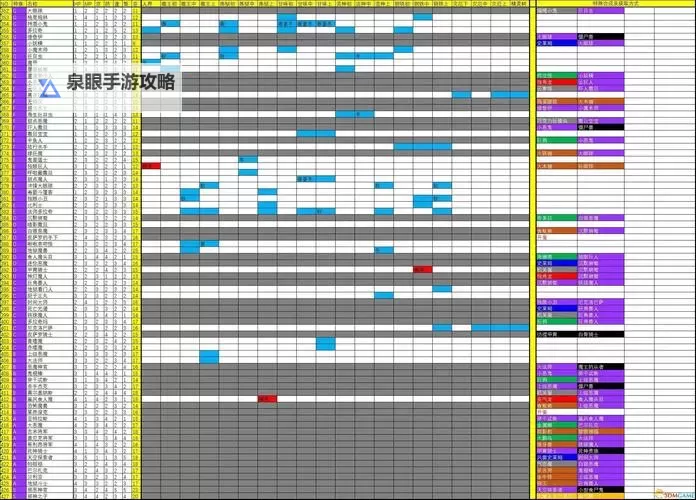Select the 凯萨罗骑士 name cell
The width and height of the screenshot is (696, 500).
(x=50, y=334)
